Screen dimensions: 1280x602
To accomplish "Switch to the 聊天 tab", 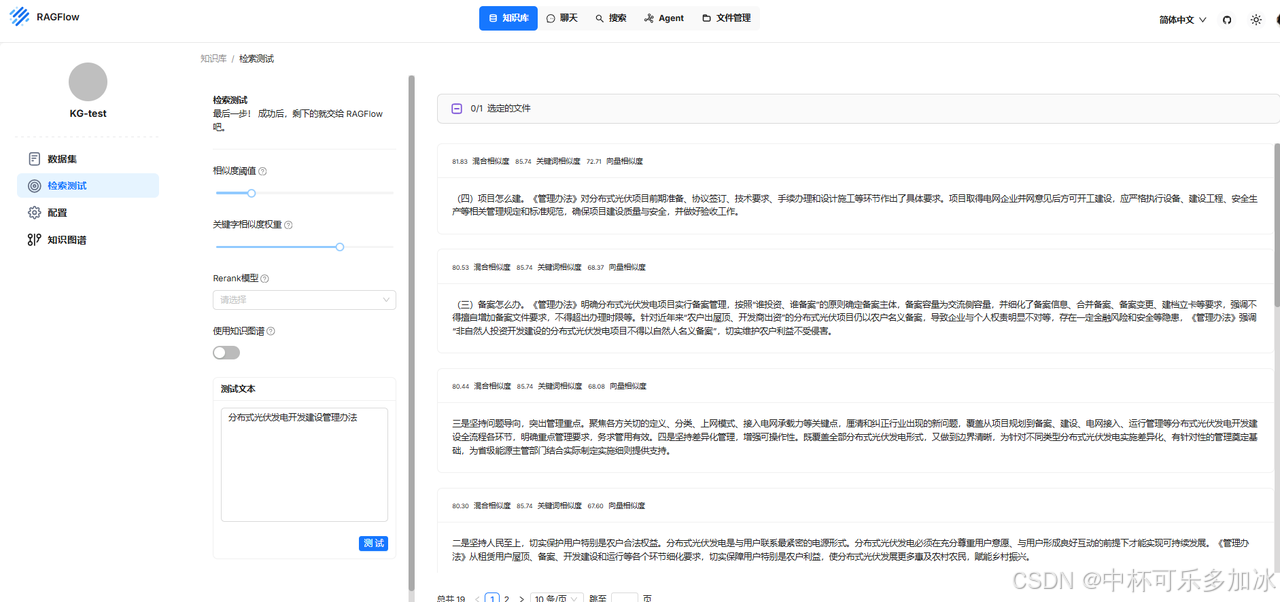I will coord(562,18).
